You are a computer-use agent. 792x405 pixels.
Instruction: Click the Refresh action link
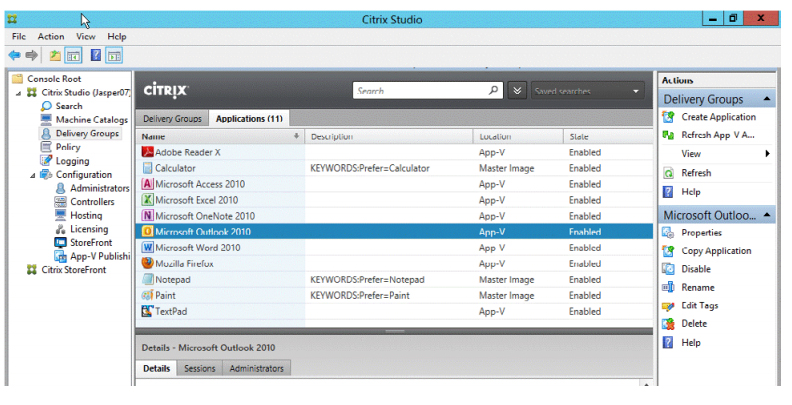pos(696,173)
